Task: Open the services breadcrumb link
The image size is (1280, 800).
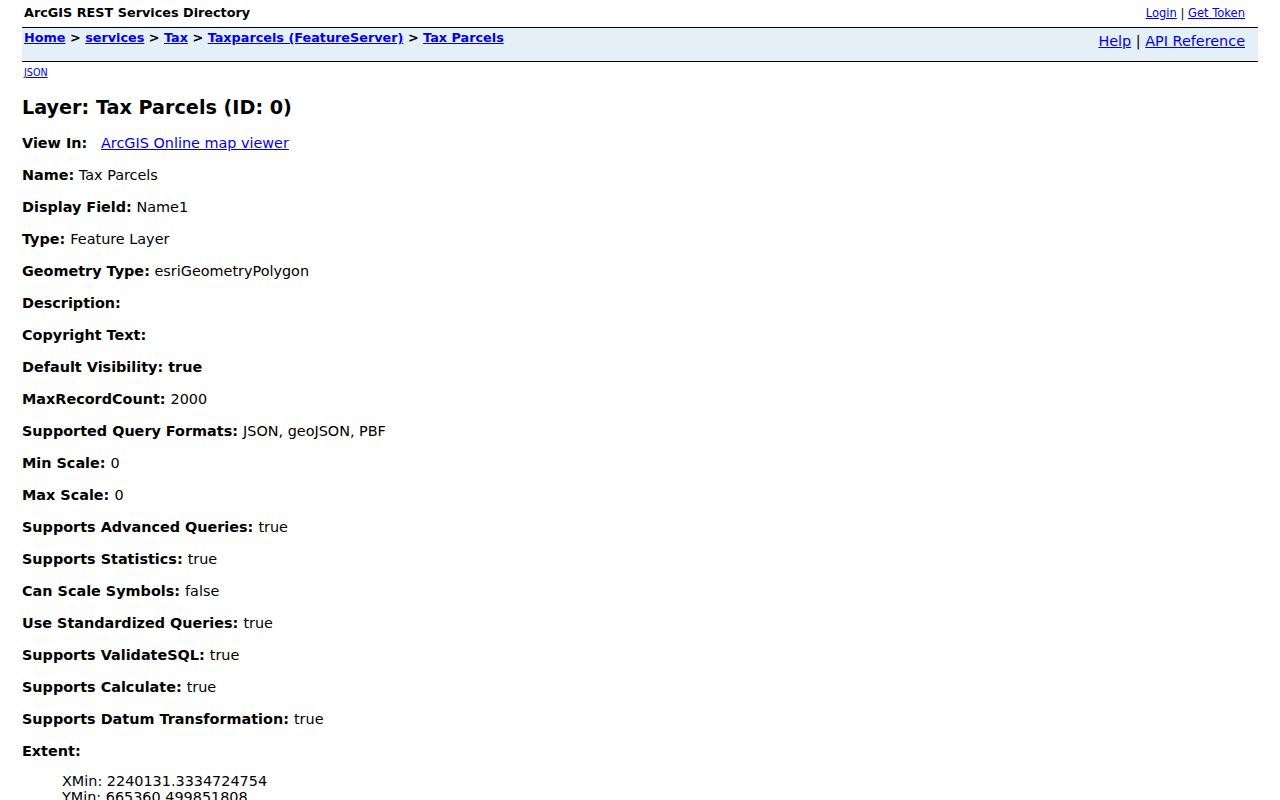Action: (x=115, y=38)
